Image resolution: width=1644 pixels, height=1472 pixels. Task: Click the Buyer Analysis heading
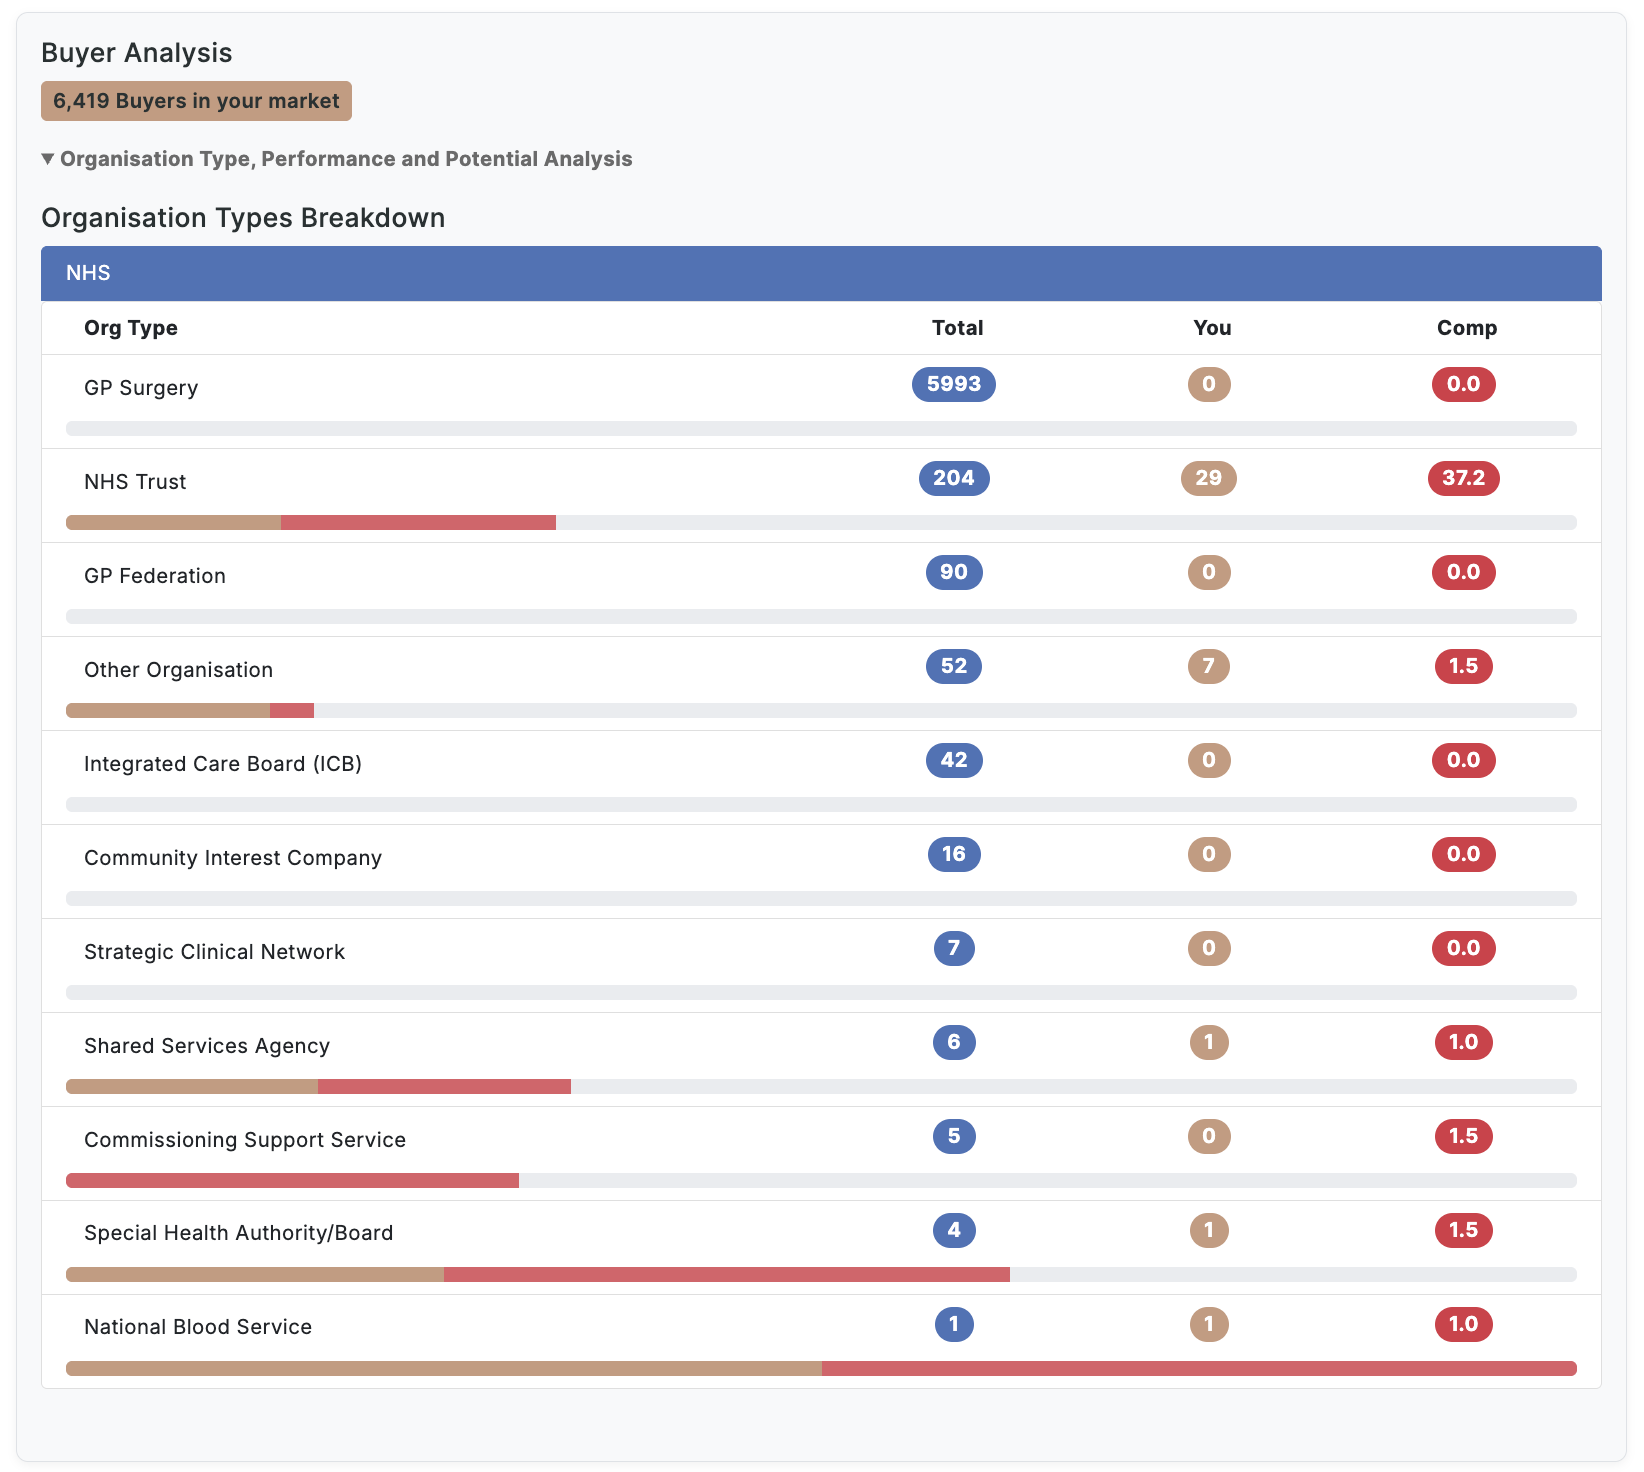[137, 53]
